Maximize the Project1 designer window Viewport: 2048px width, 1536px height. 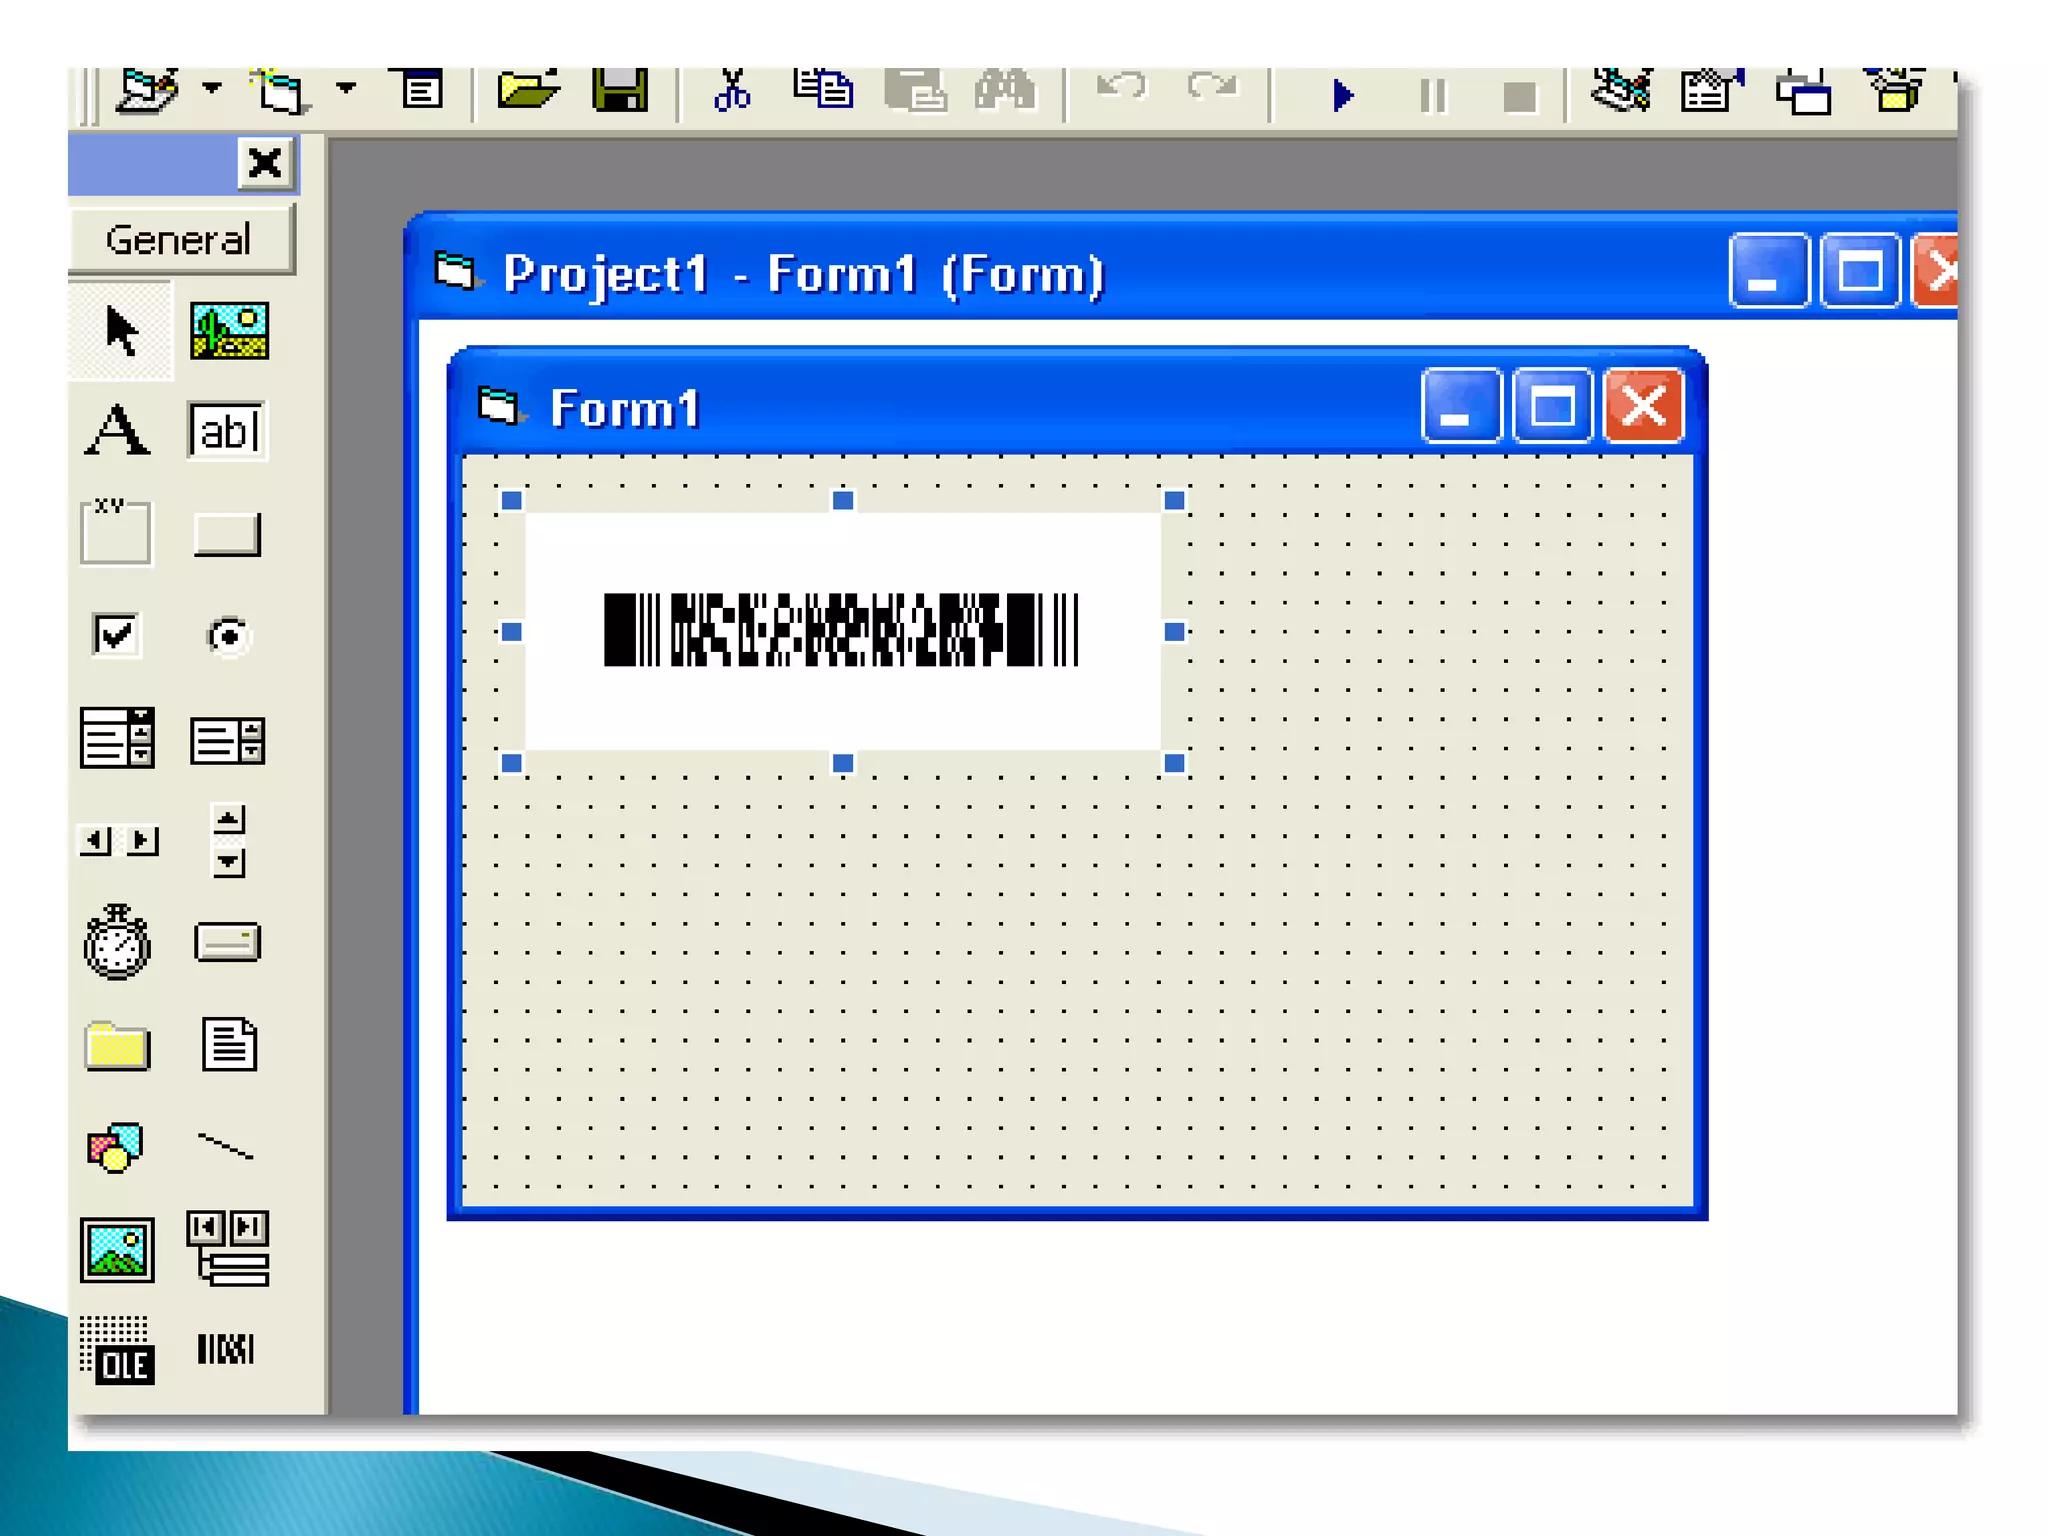click(x=1860, y=271)
